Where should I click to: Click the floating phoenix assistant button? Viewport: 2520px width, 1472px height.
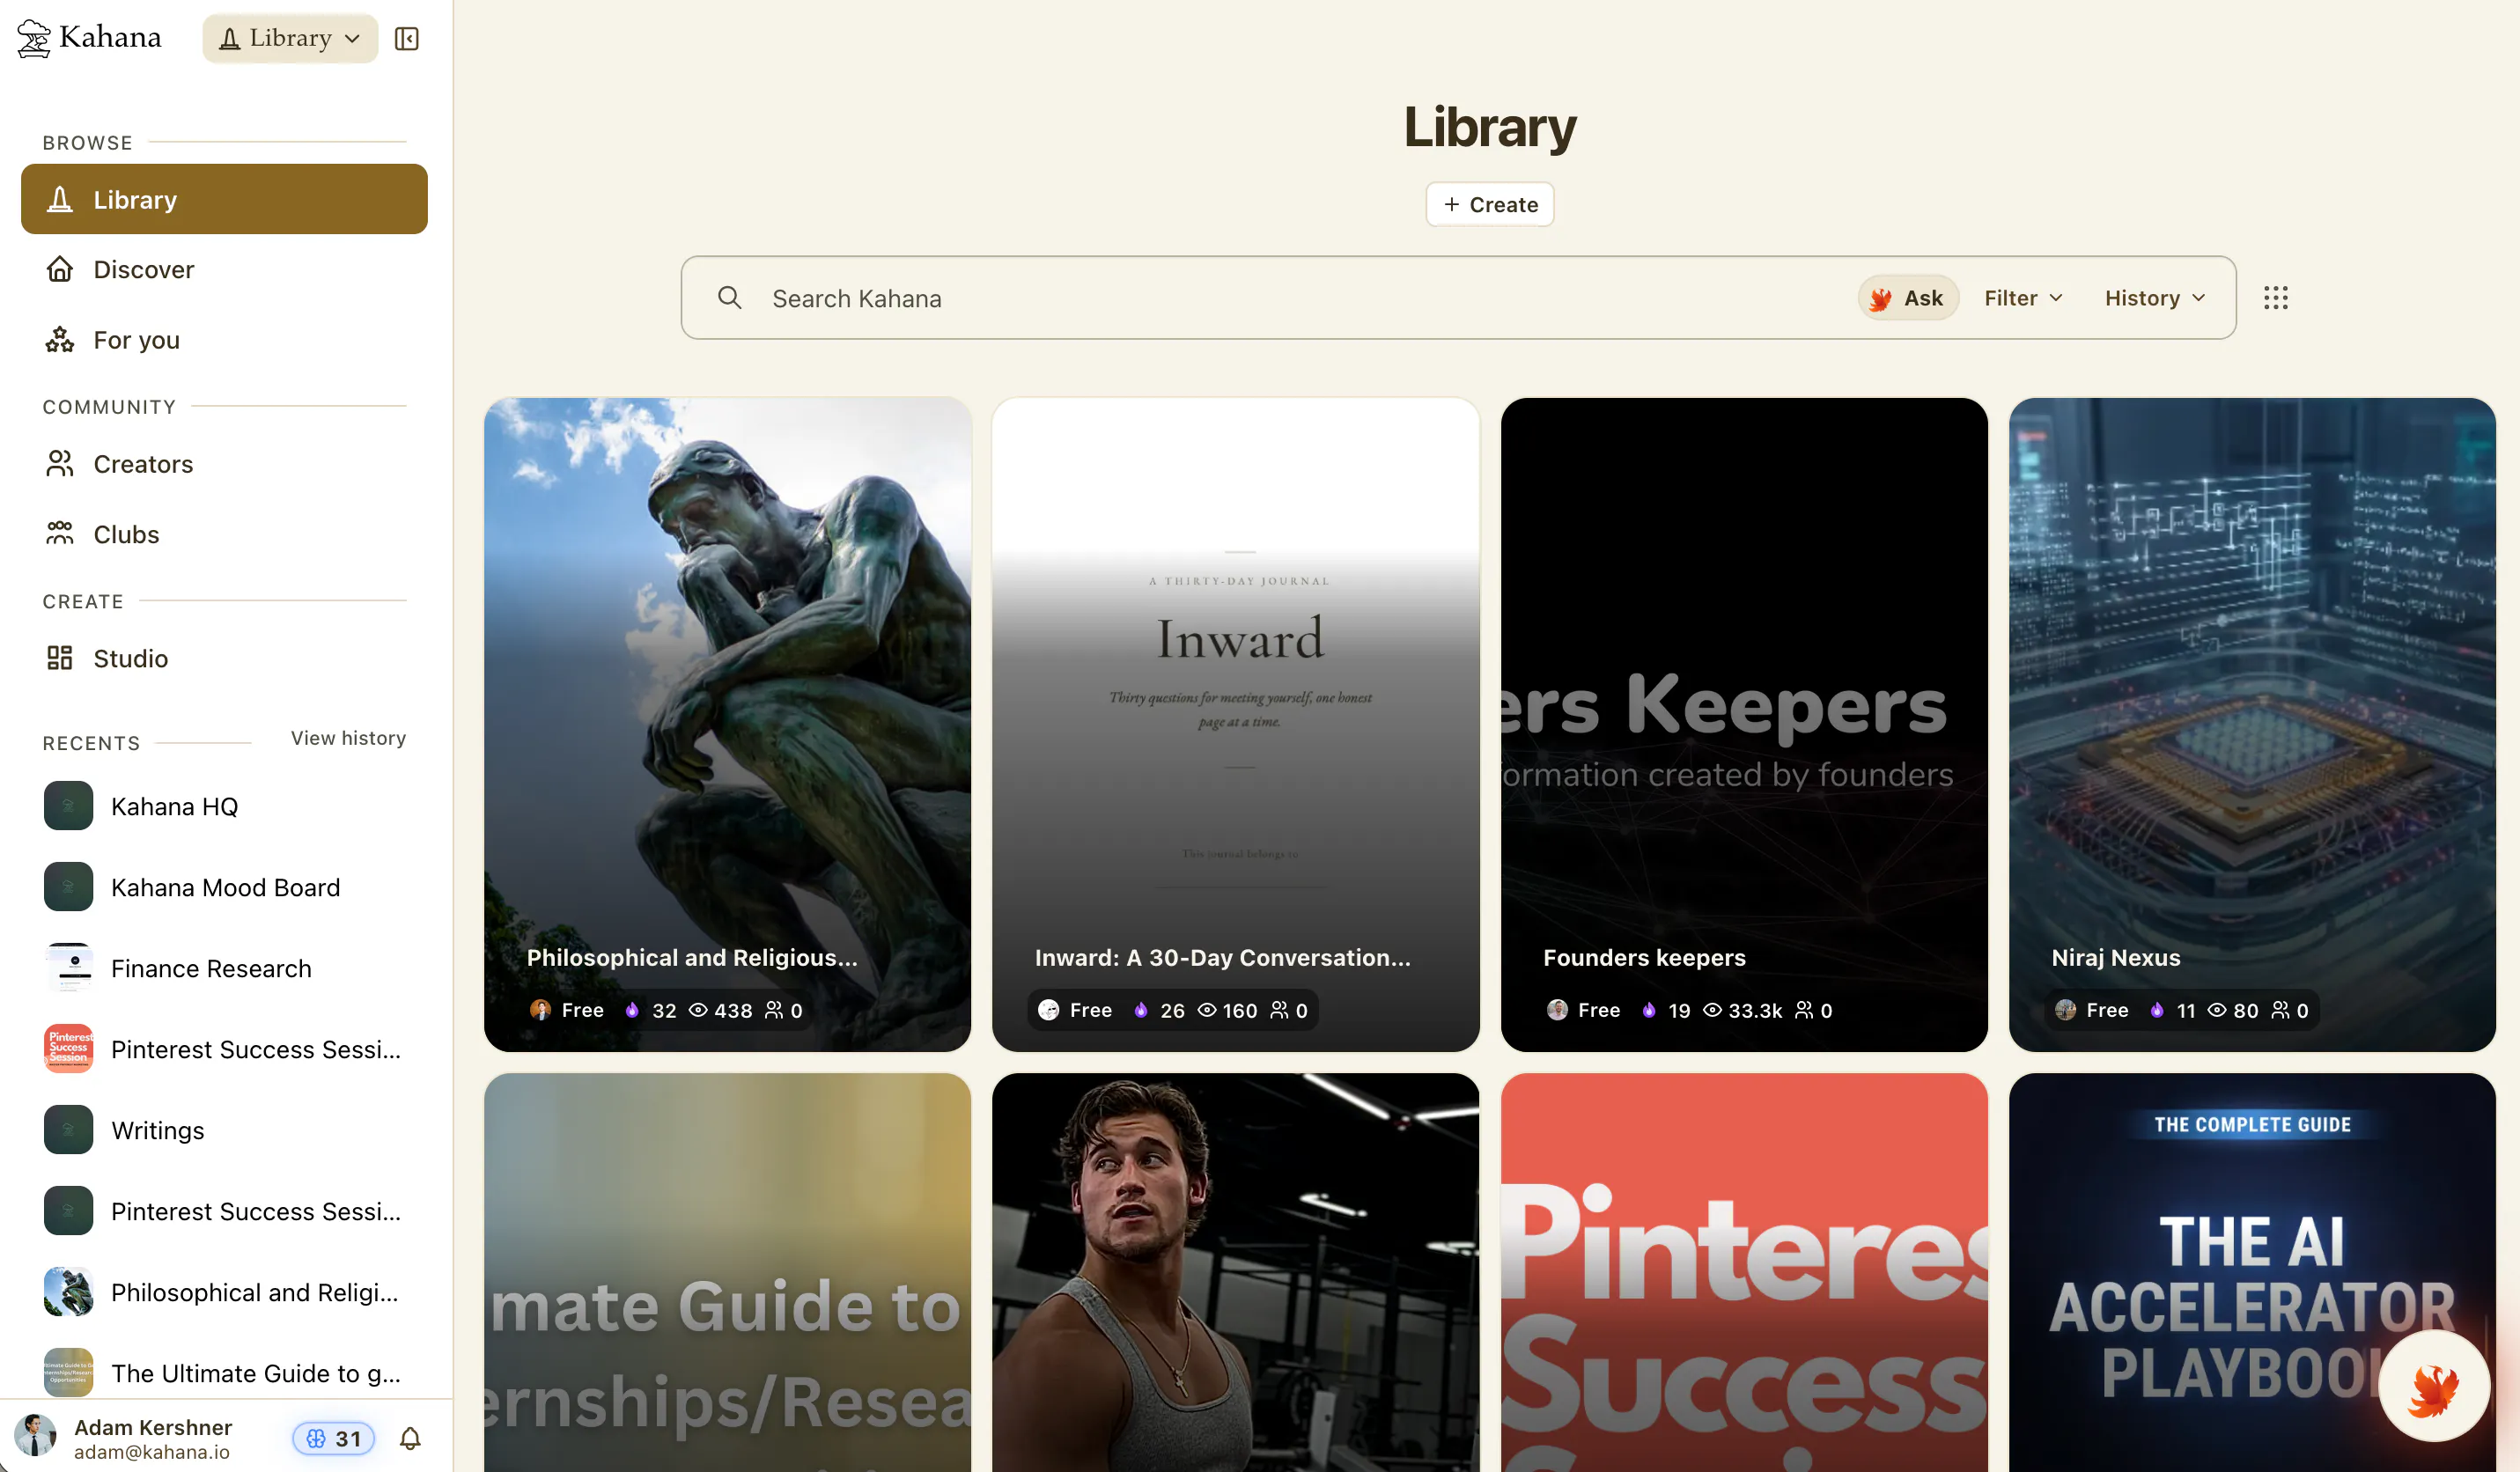(2432, 1386)
